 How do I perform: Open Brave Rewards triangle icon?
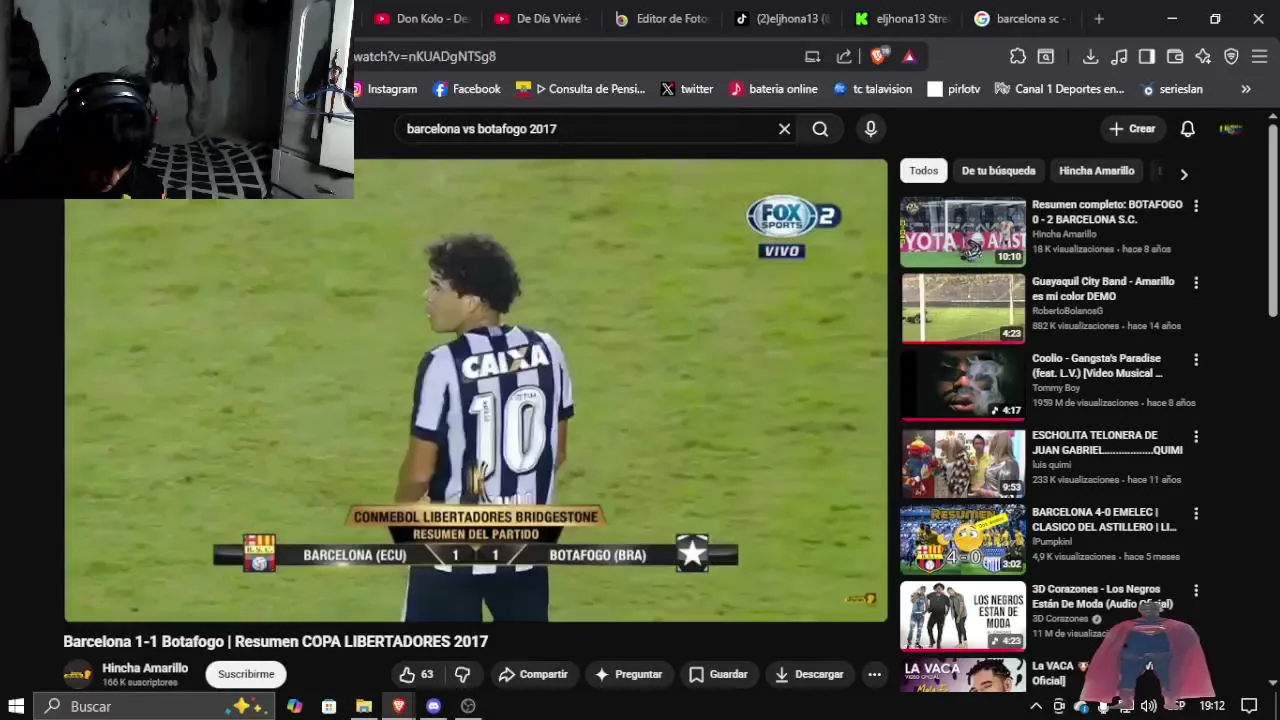[909, 56]
